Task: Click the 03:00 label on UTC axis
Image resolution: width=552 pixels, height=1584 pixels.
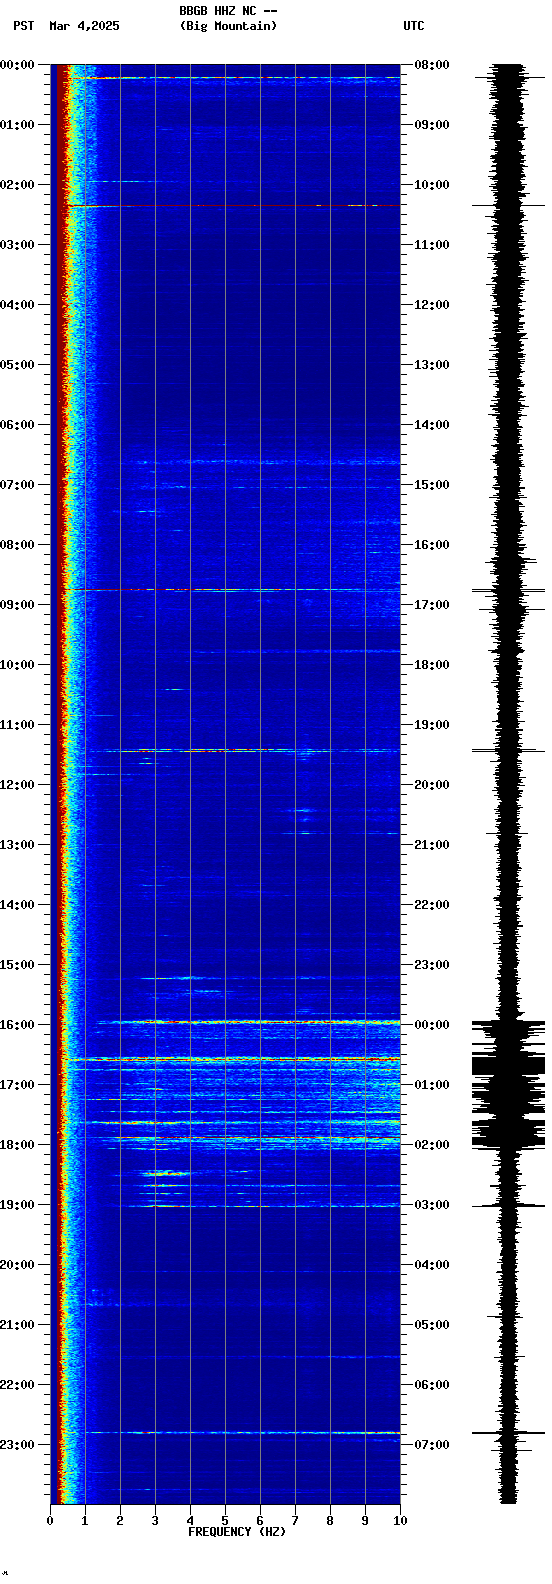Action: point(432,1205)
